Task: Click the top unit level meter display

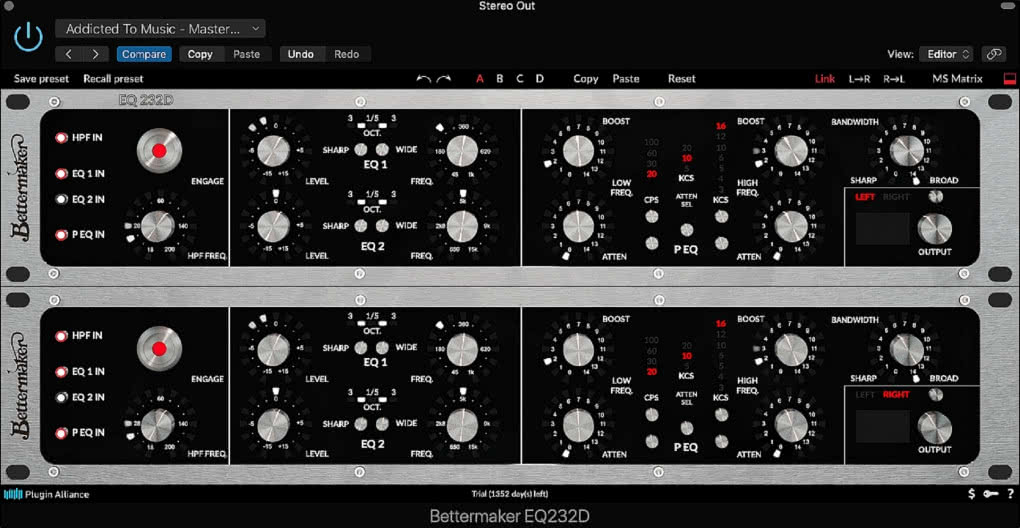Action: click(x=881, y=229)
